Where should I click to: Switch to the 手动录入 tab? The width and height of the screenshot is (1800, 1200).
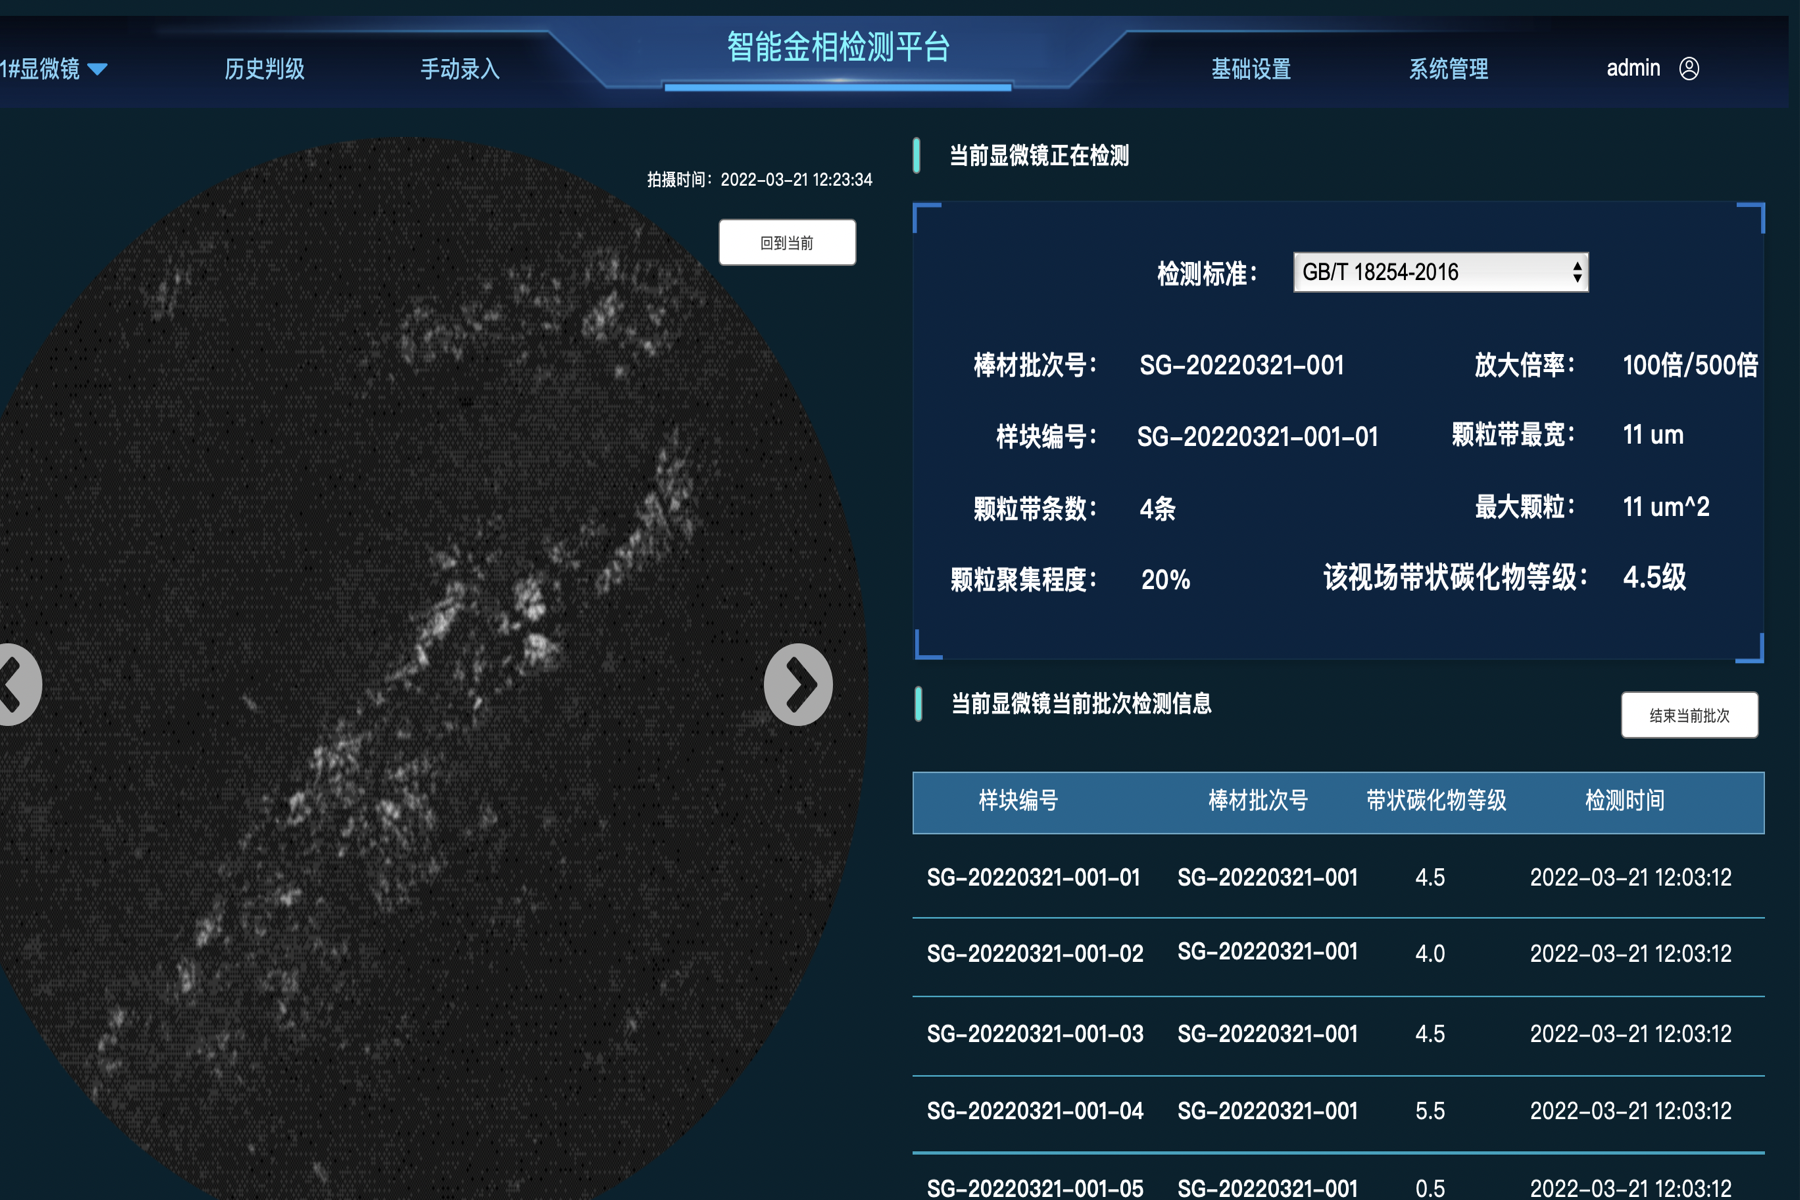pos(459,69)
